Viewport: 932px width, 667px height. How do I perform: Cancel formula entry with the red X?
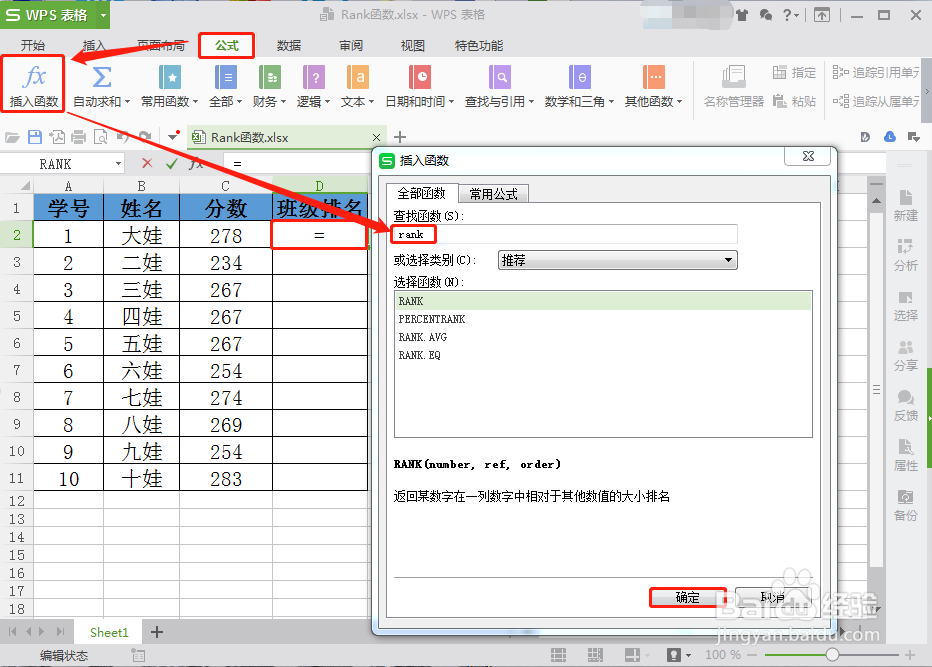coord(147,163)
